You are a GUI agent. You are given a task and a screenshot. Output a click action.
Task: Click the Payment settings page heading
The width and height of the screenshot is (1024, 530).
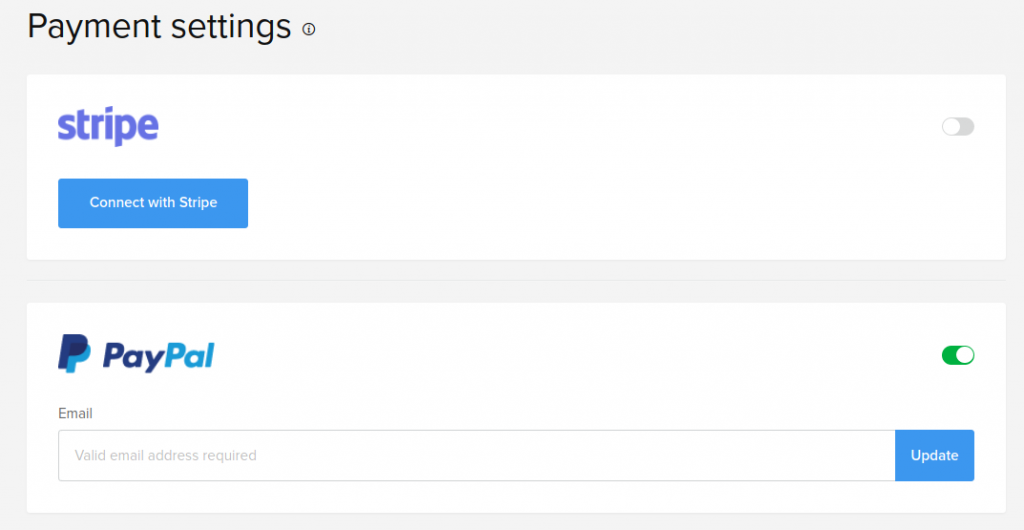tap(159, 27)
